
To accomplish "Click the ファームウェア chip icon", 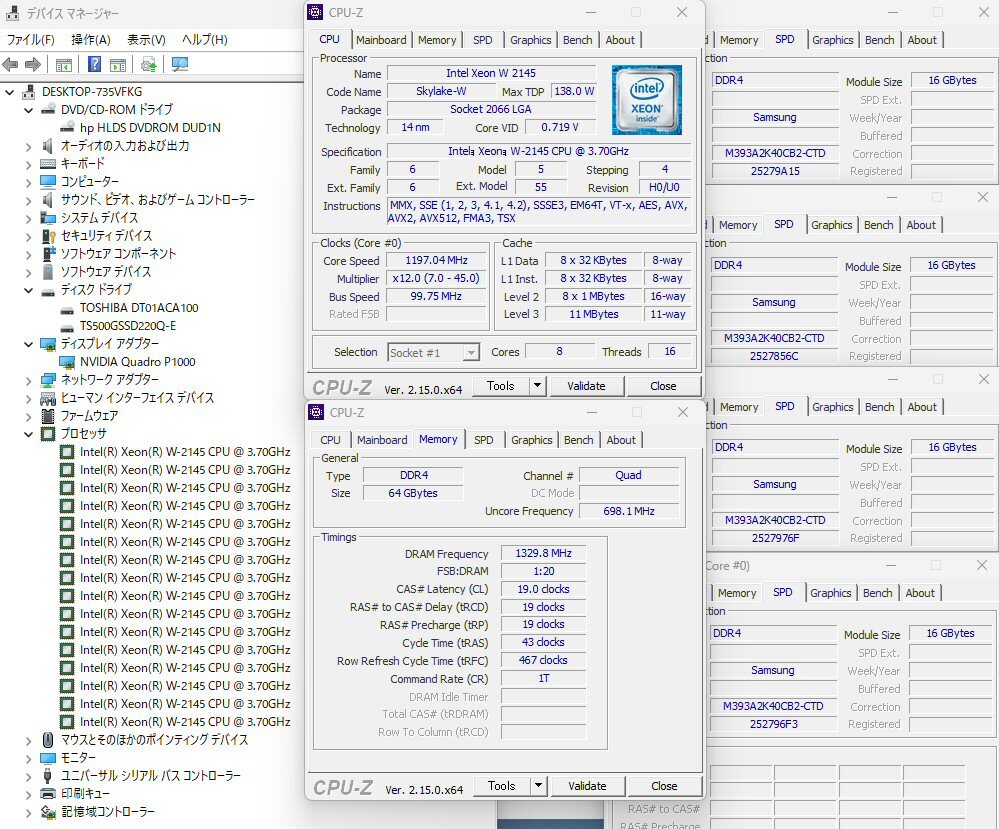I will coord(48,416).
